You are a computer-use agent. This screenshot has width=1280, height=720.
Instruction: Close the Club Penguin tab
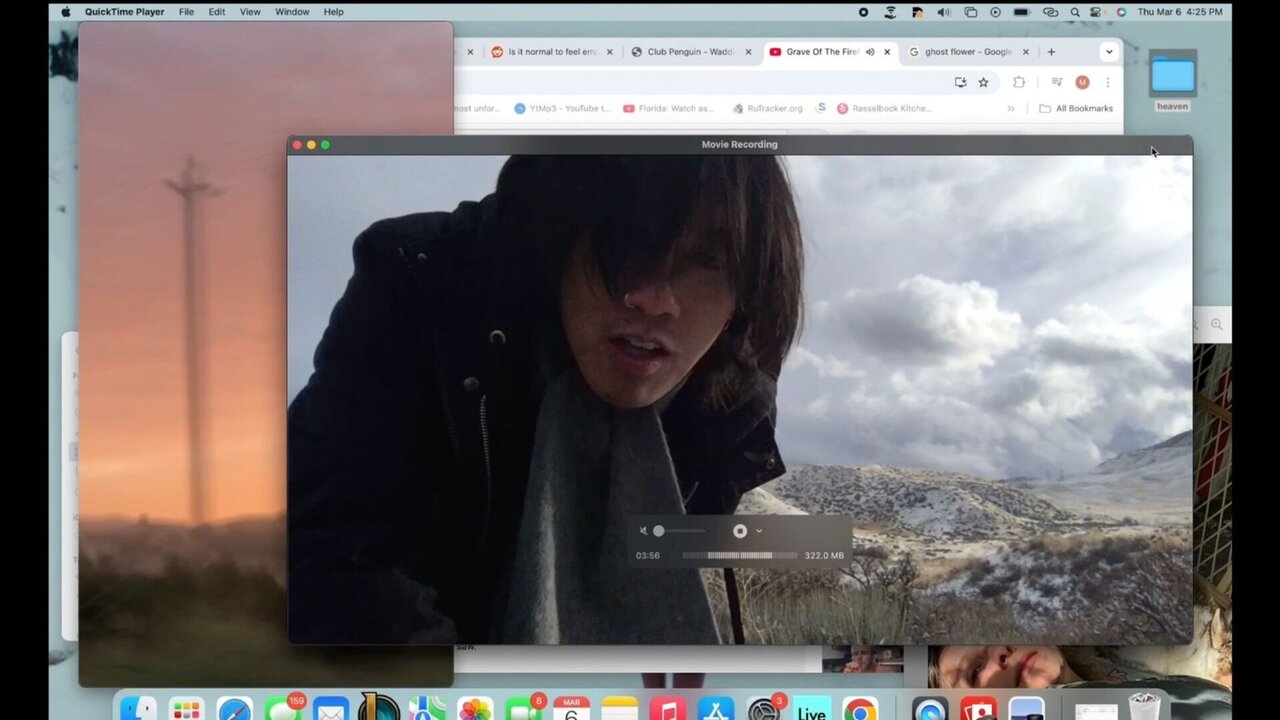tap(748, 52)
